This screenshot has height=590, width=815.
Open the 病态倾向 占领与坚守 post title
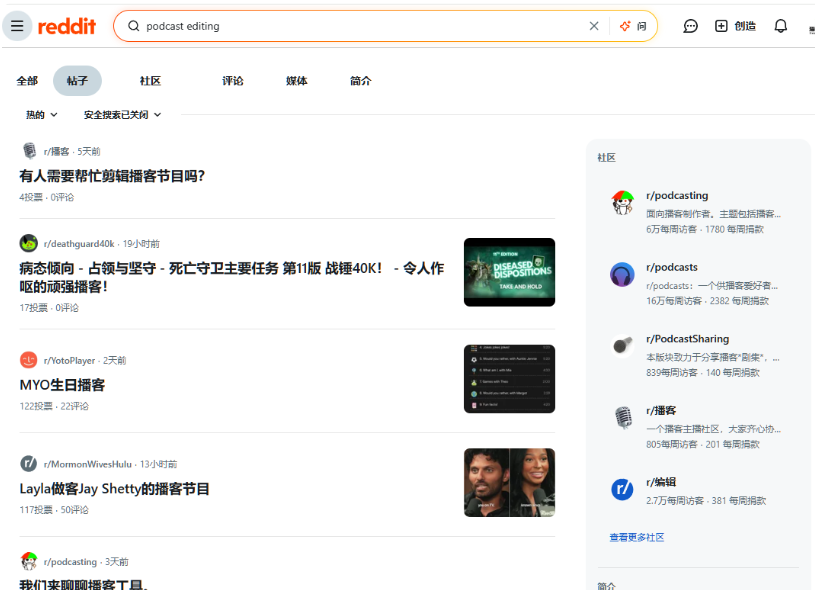232,277
